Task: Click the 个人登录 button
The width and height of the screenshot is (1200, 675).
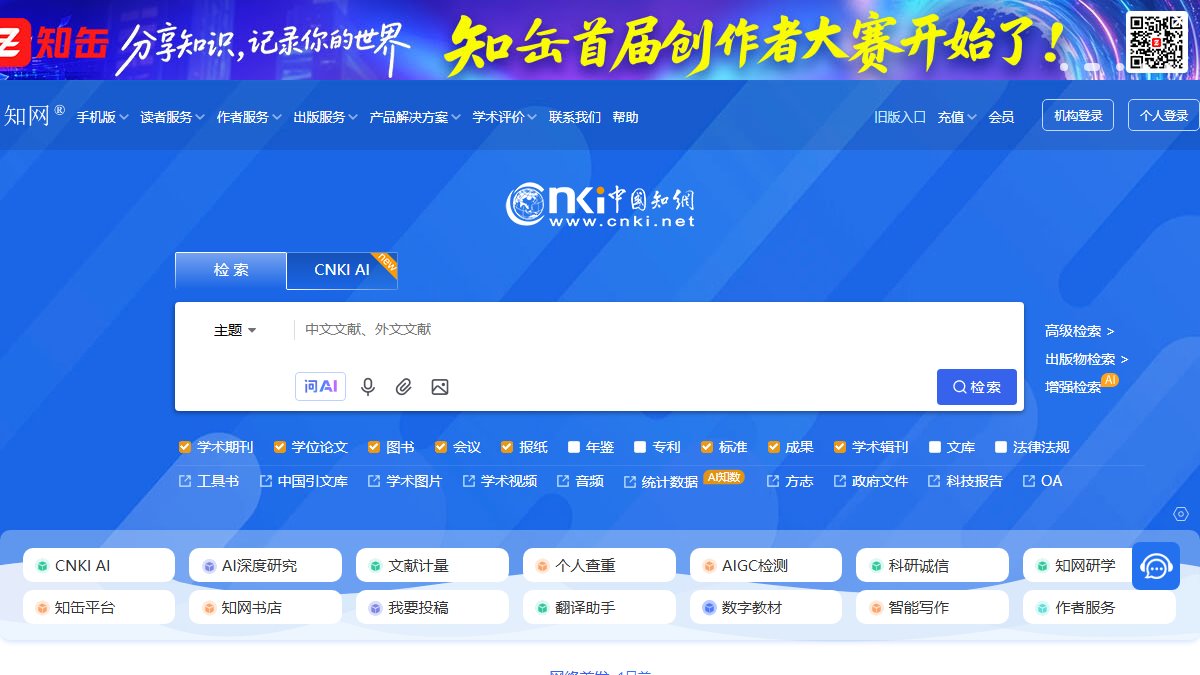Action: coord(1164,115)
